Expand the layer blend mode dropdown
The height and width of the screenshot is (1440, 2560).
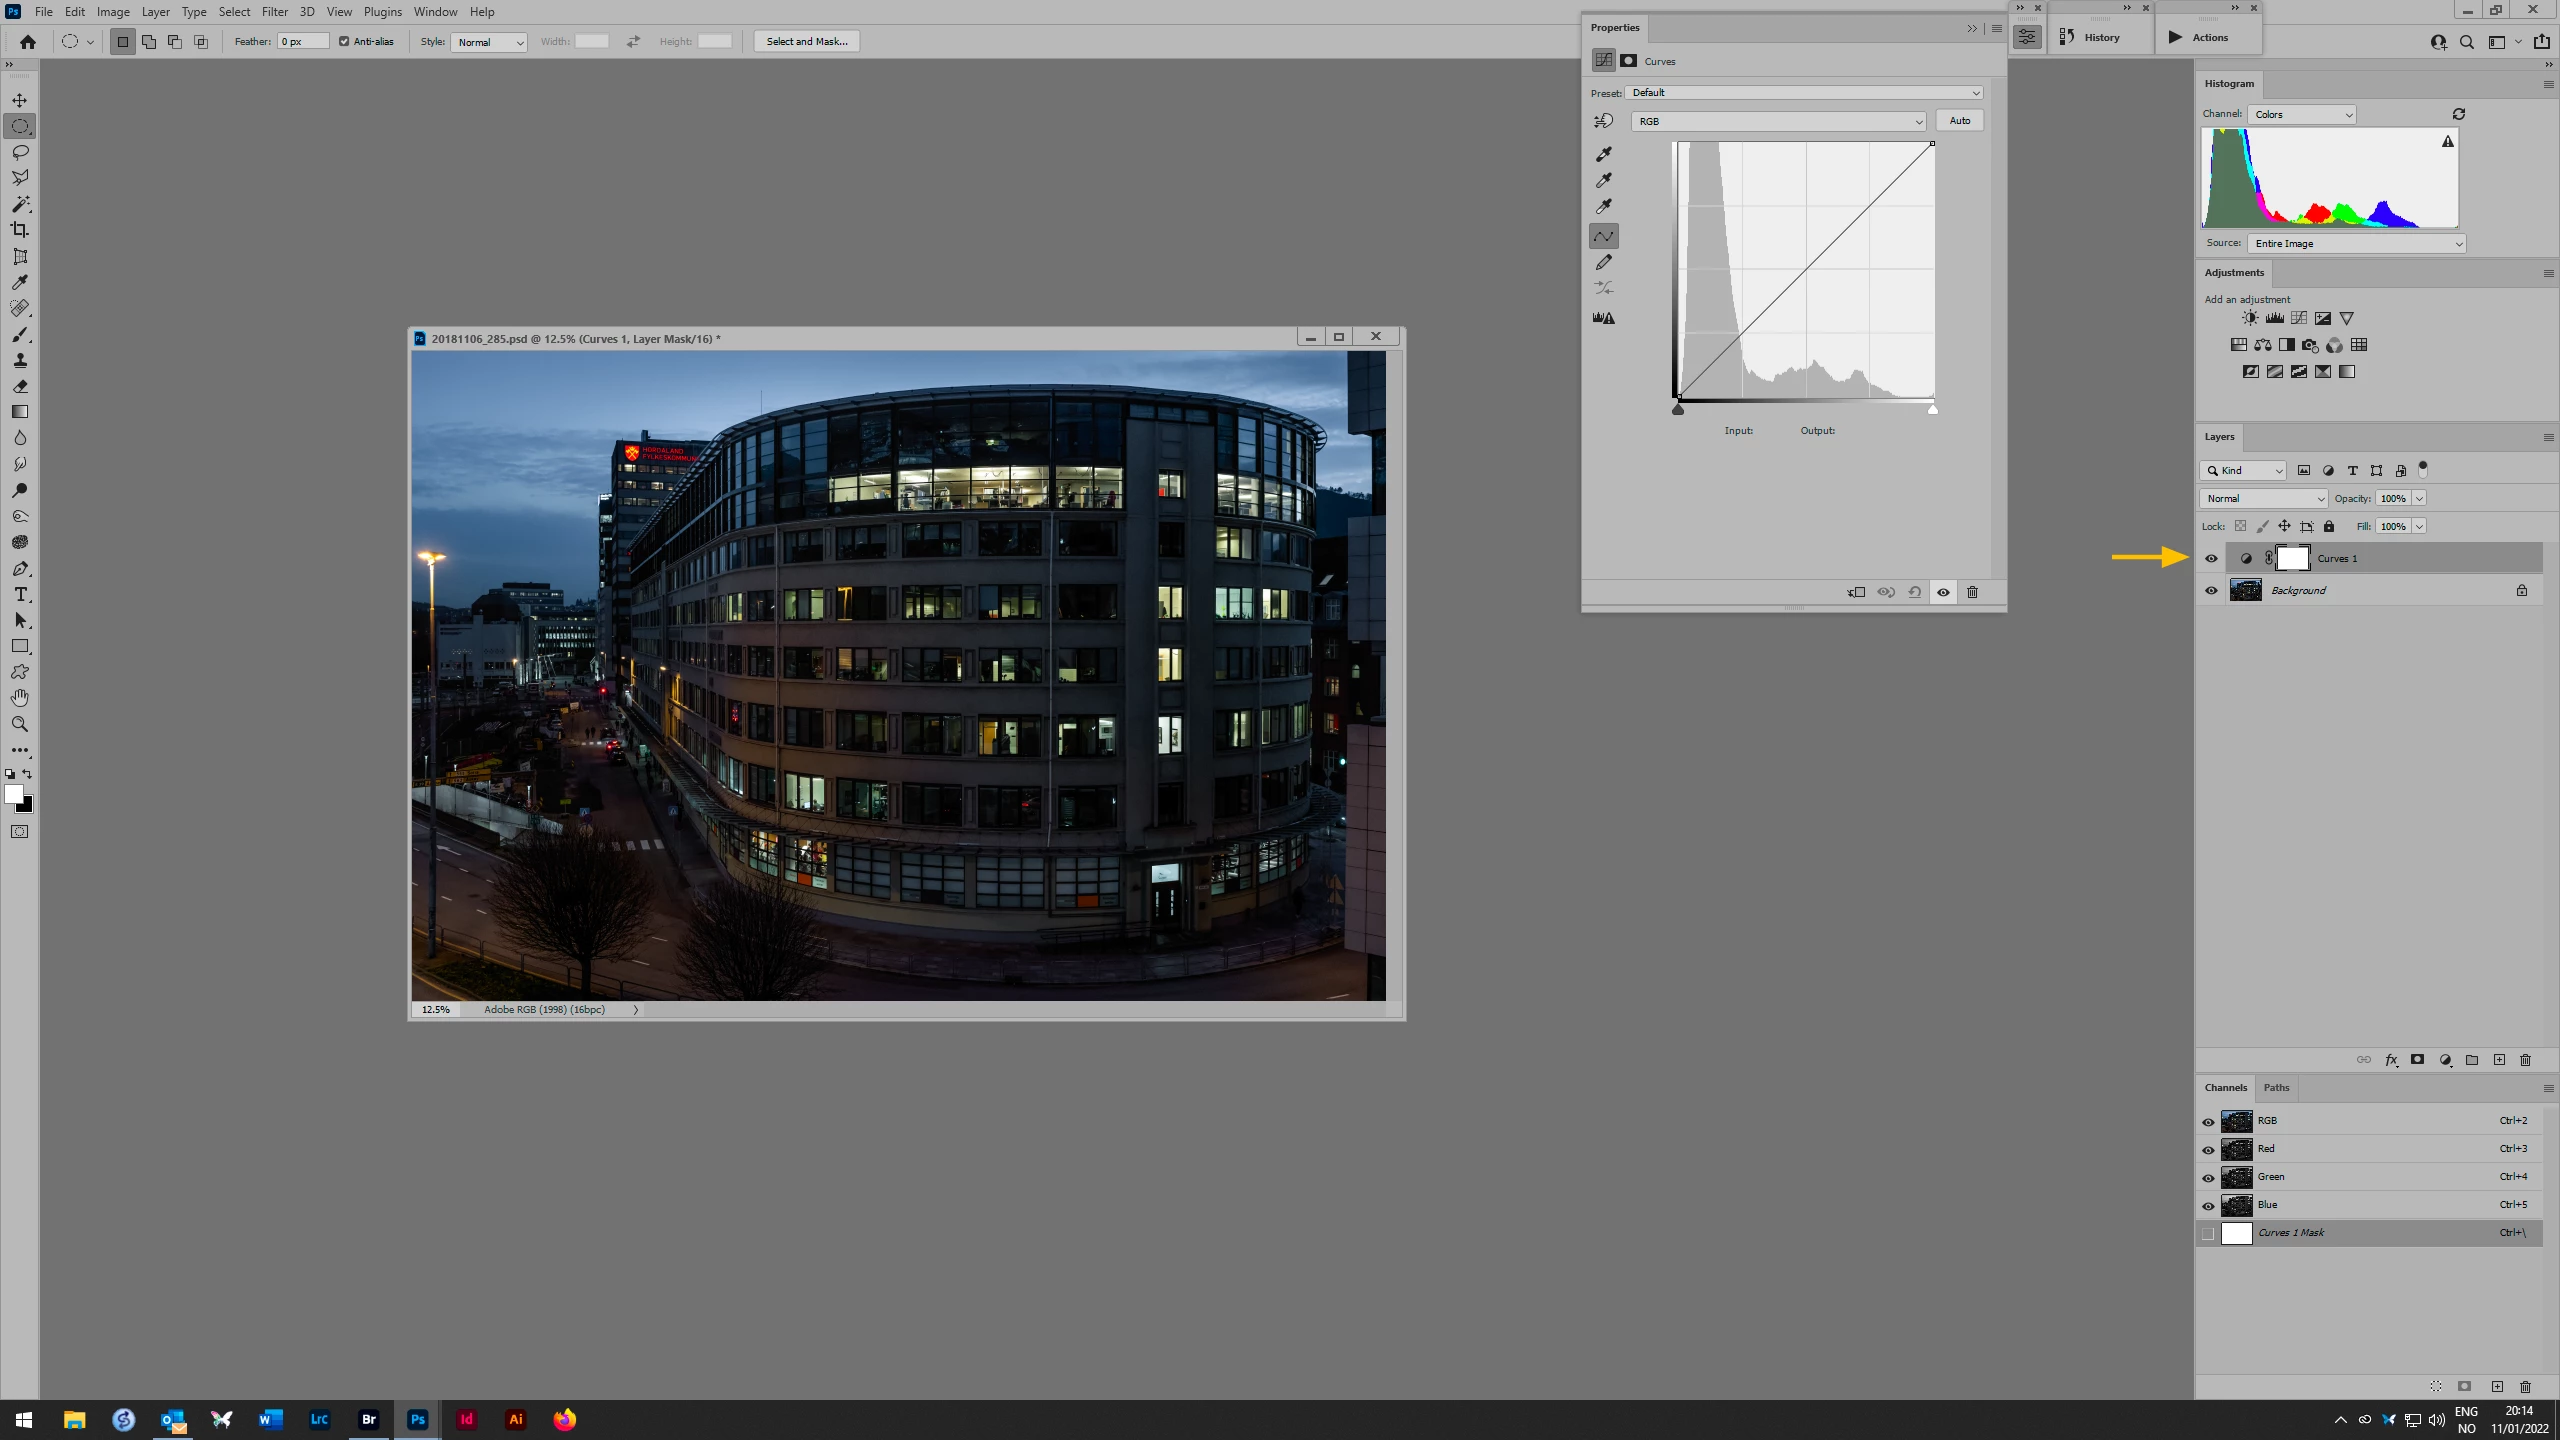tap(2263, 499)
